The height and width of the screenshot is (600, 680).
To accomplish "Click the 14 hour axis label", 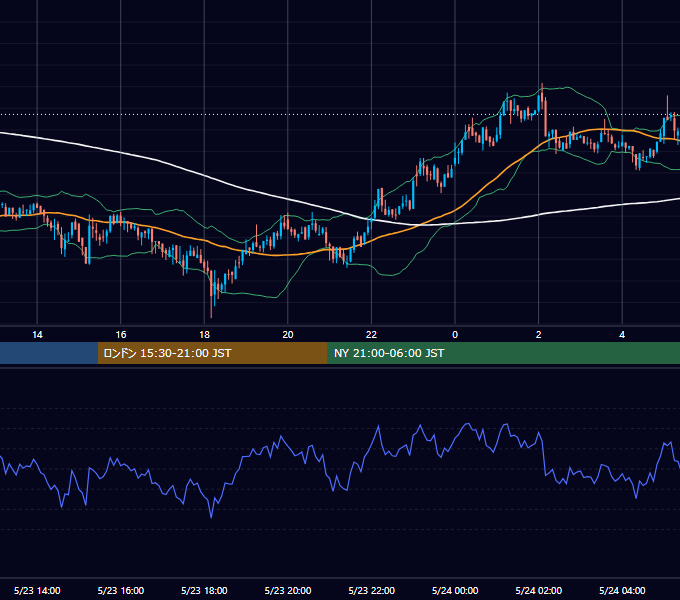I will tap(37, 335).
